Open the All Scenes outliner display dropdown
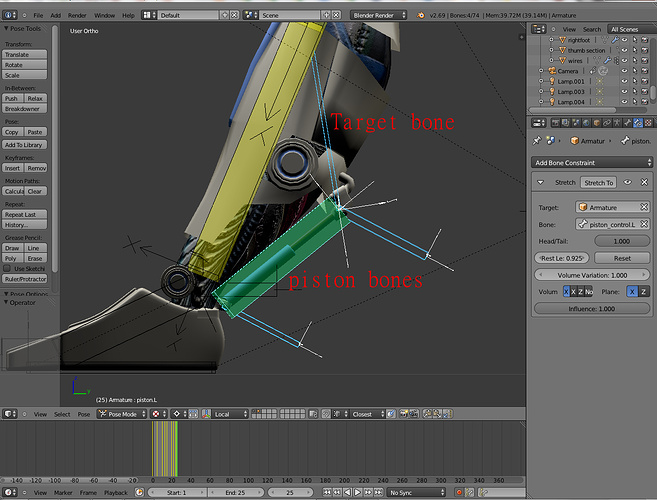The image size is (657, 500). (x=631, y=29)
